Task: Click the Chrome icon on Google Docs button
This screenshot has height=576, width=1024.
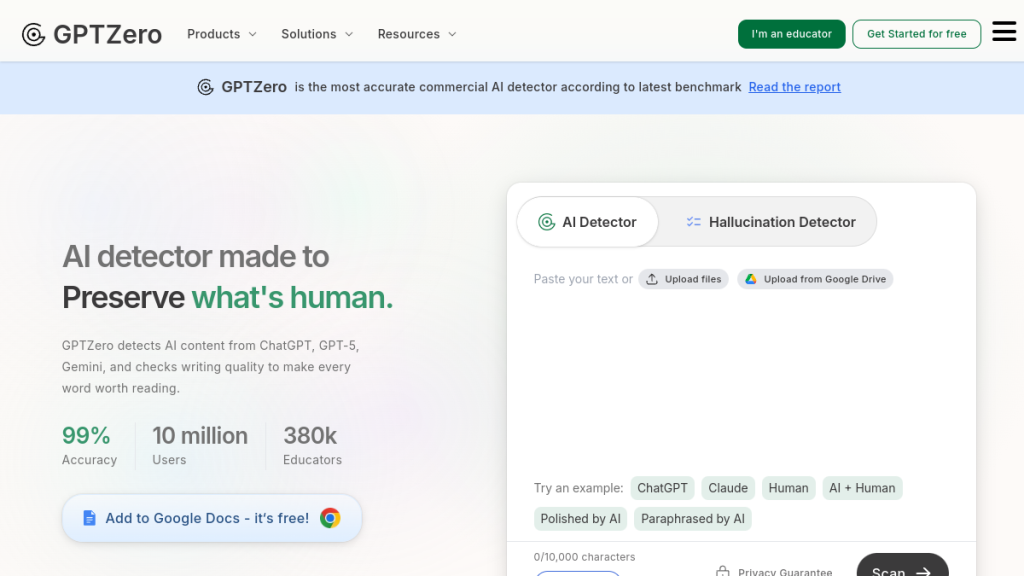Action: click(330, 518)
